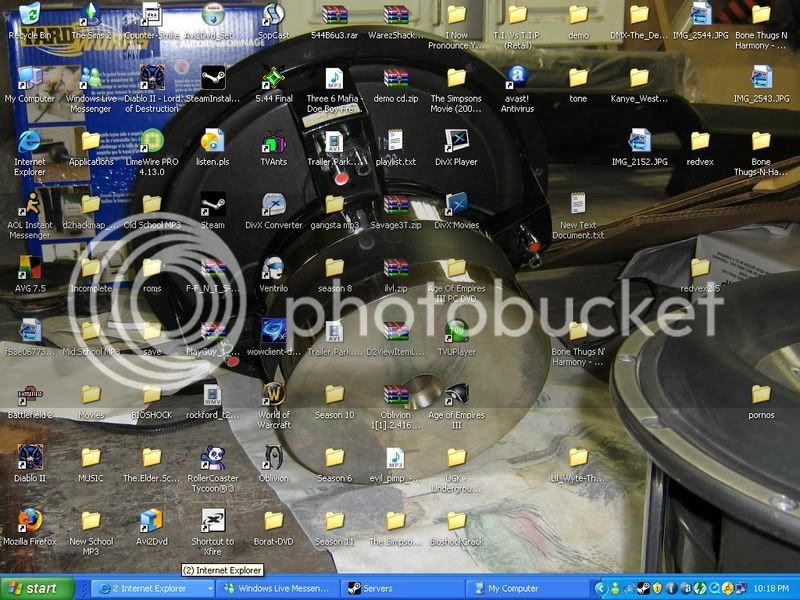The height and width of the screenshot is (600, 800).
Task: Switch to Windows Live Messenger taskbar button
Action: coord(277,589)
